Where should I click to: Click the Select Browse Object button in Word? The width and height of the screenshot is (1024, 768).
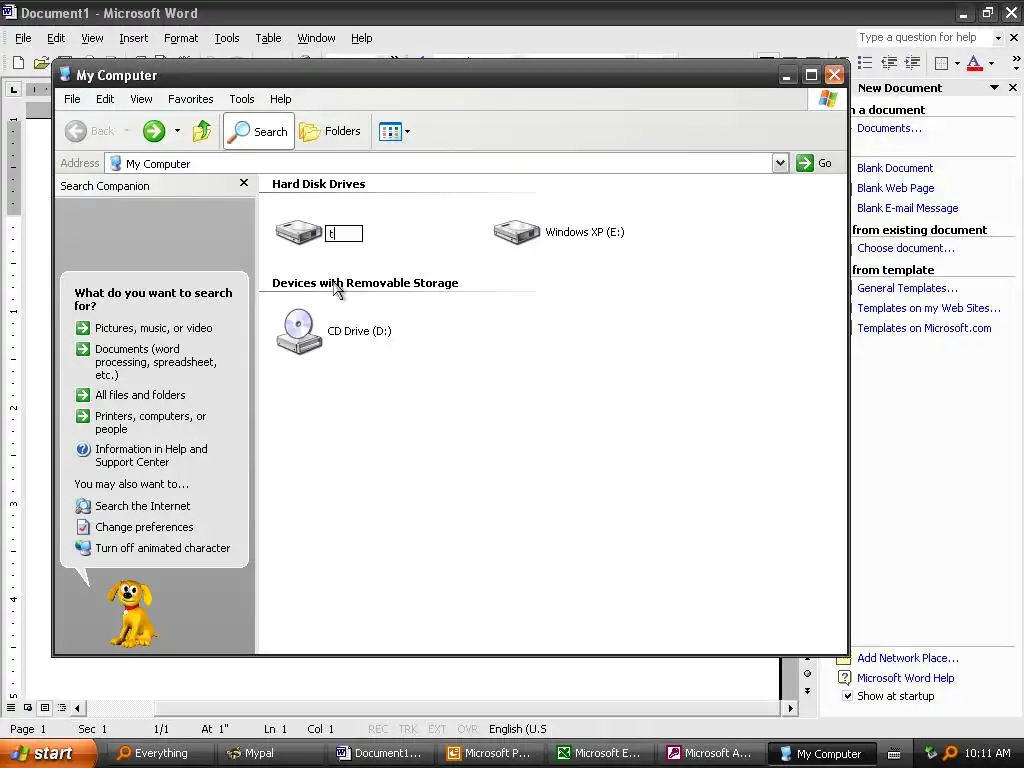(x=808, y=674)
